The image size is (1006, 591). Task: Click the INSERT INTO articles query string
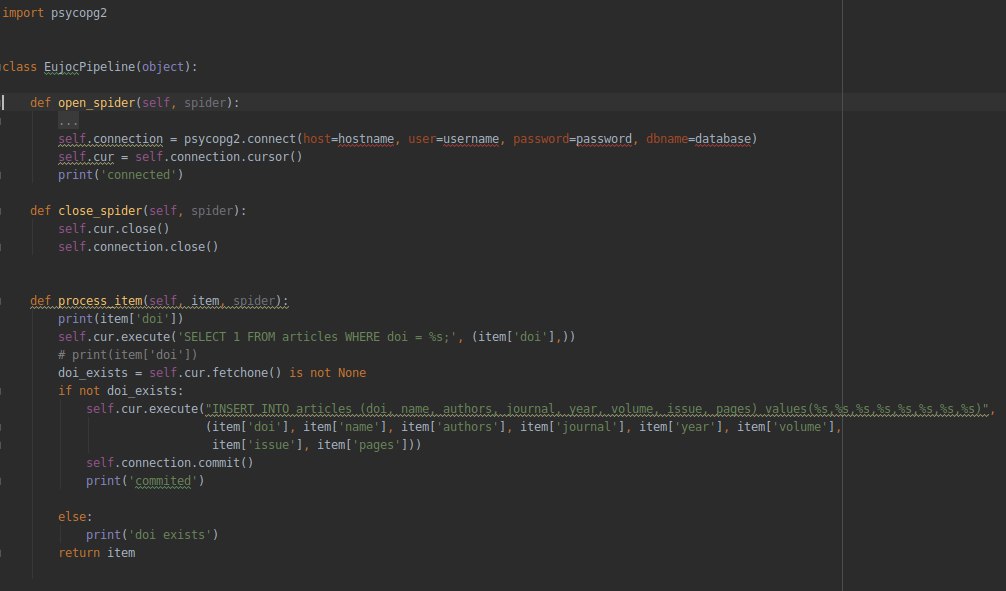click(597, 408)
